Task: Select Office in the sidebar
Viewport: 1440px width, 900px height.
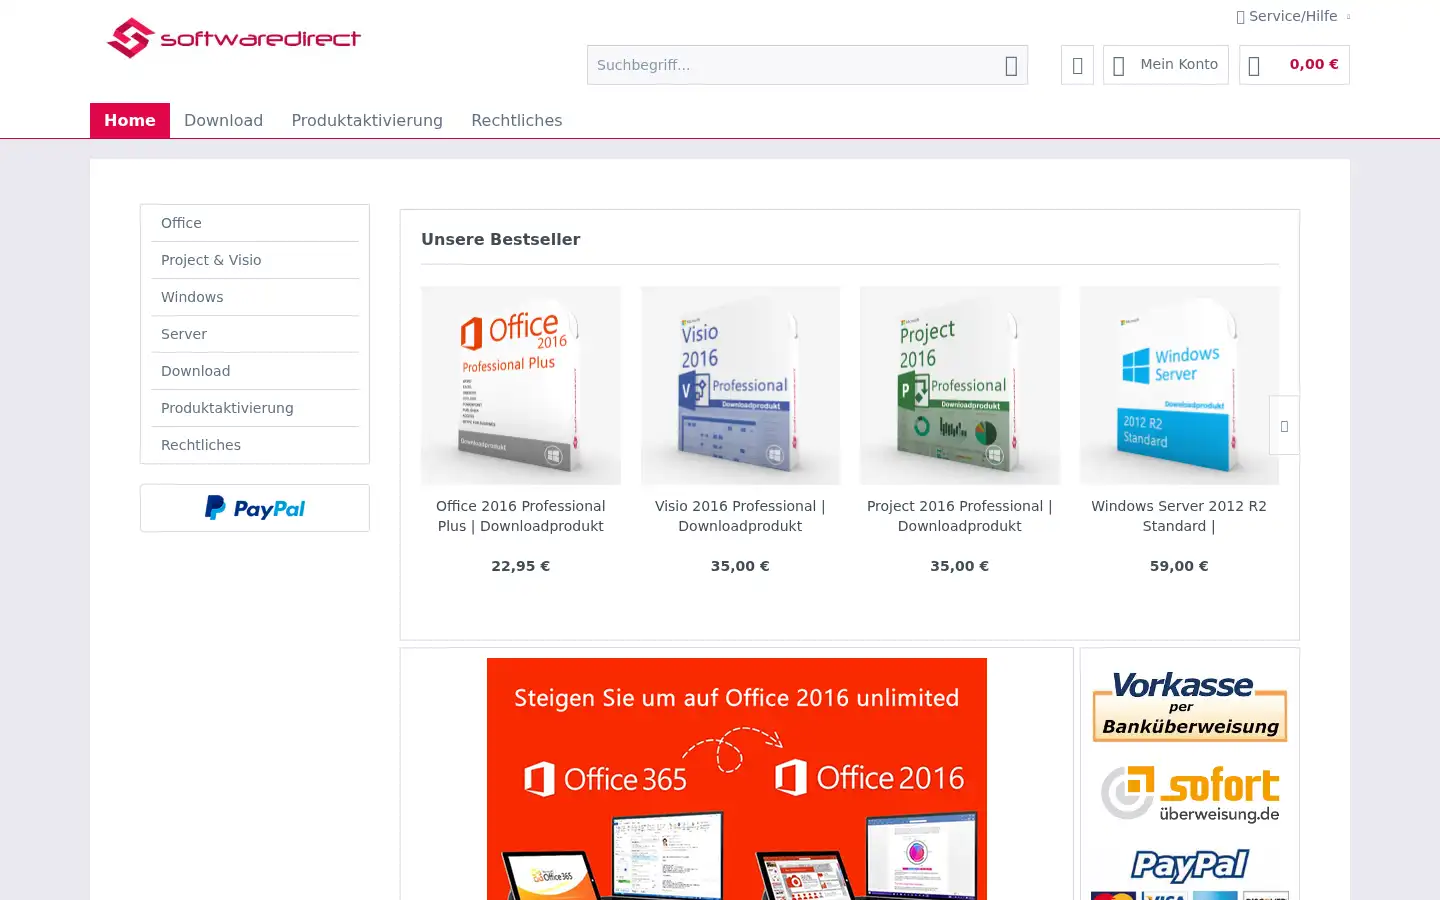Action: coord(255,223)
